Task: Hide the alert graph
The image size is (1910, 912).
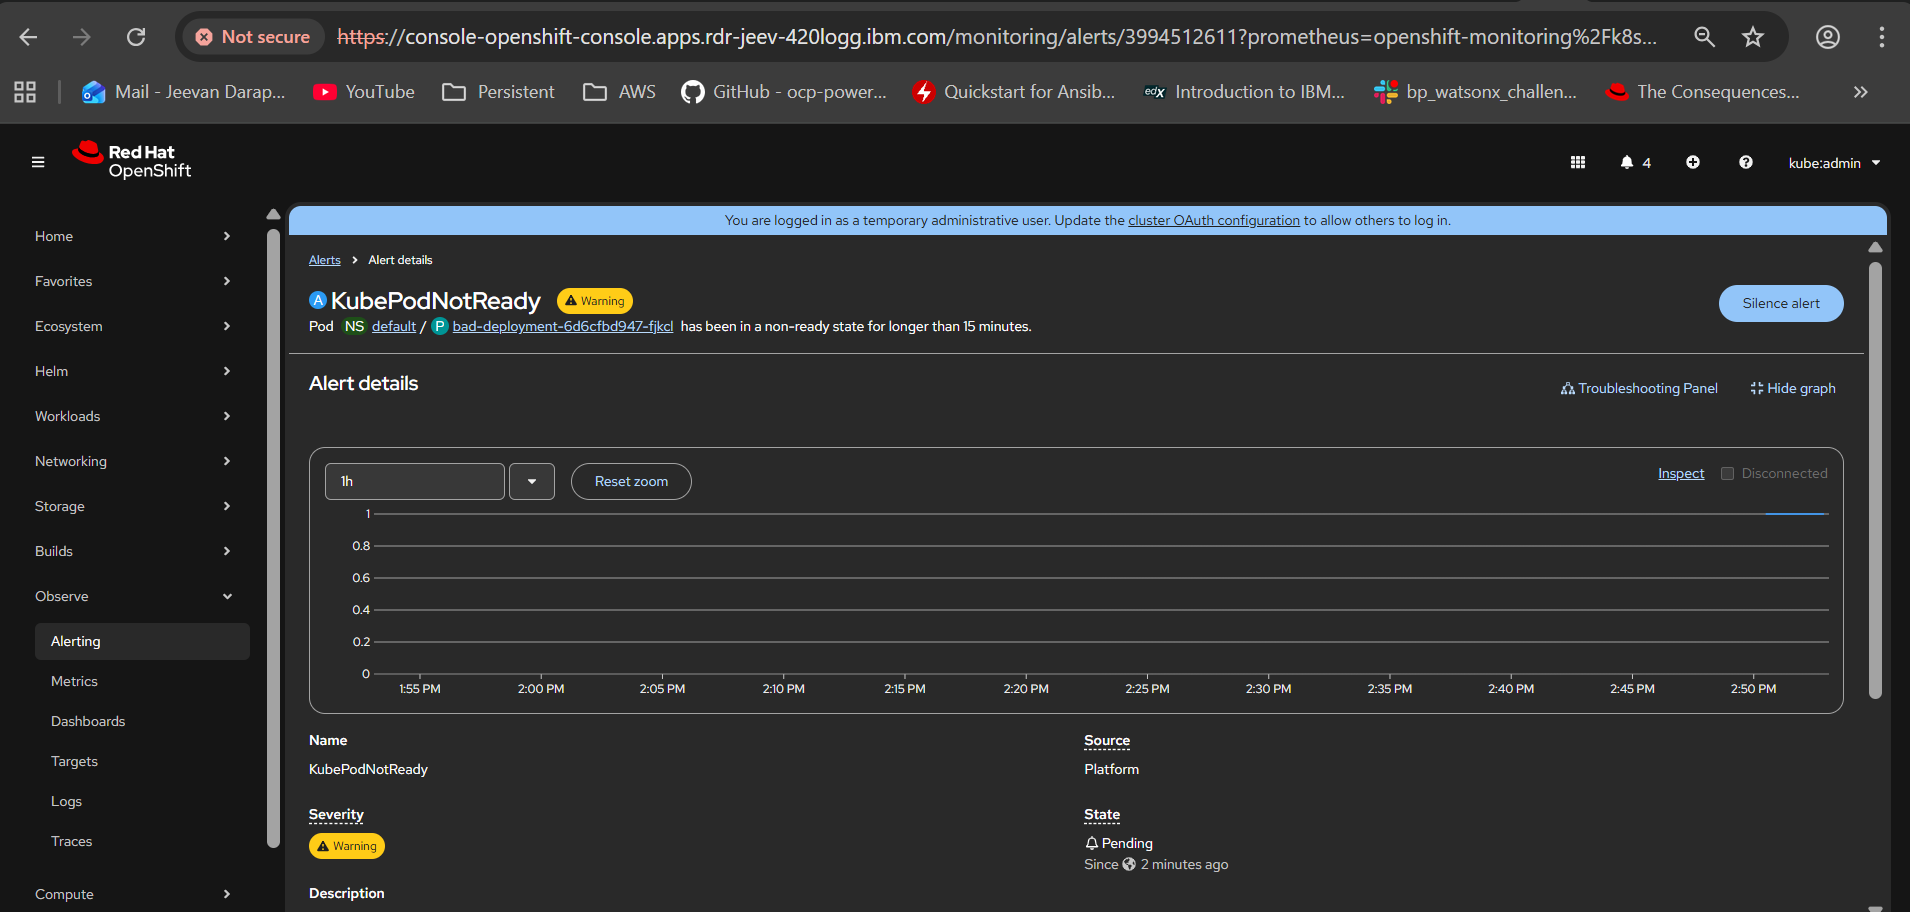Action: (x=1793, y=388)
